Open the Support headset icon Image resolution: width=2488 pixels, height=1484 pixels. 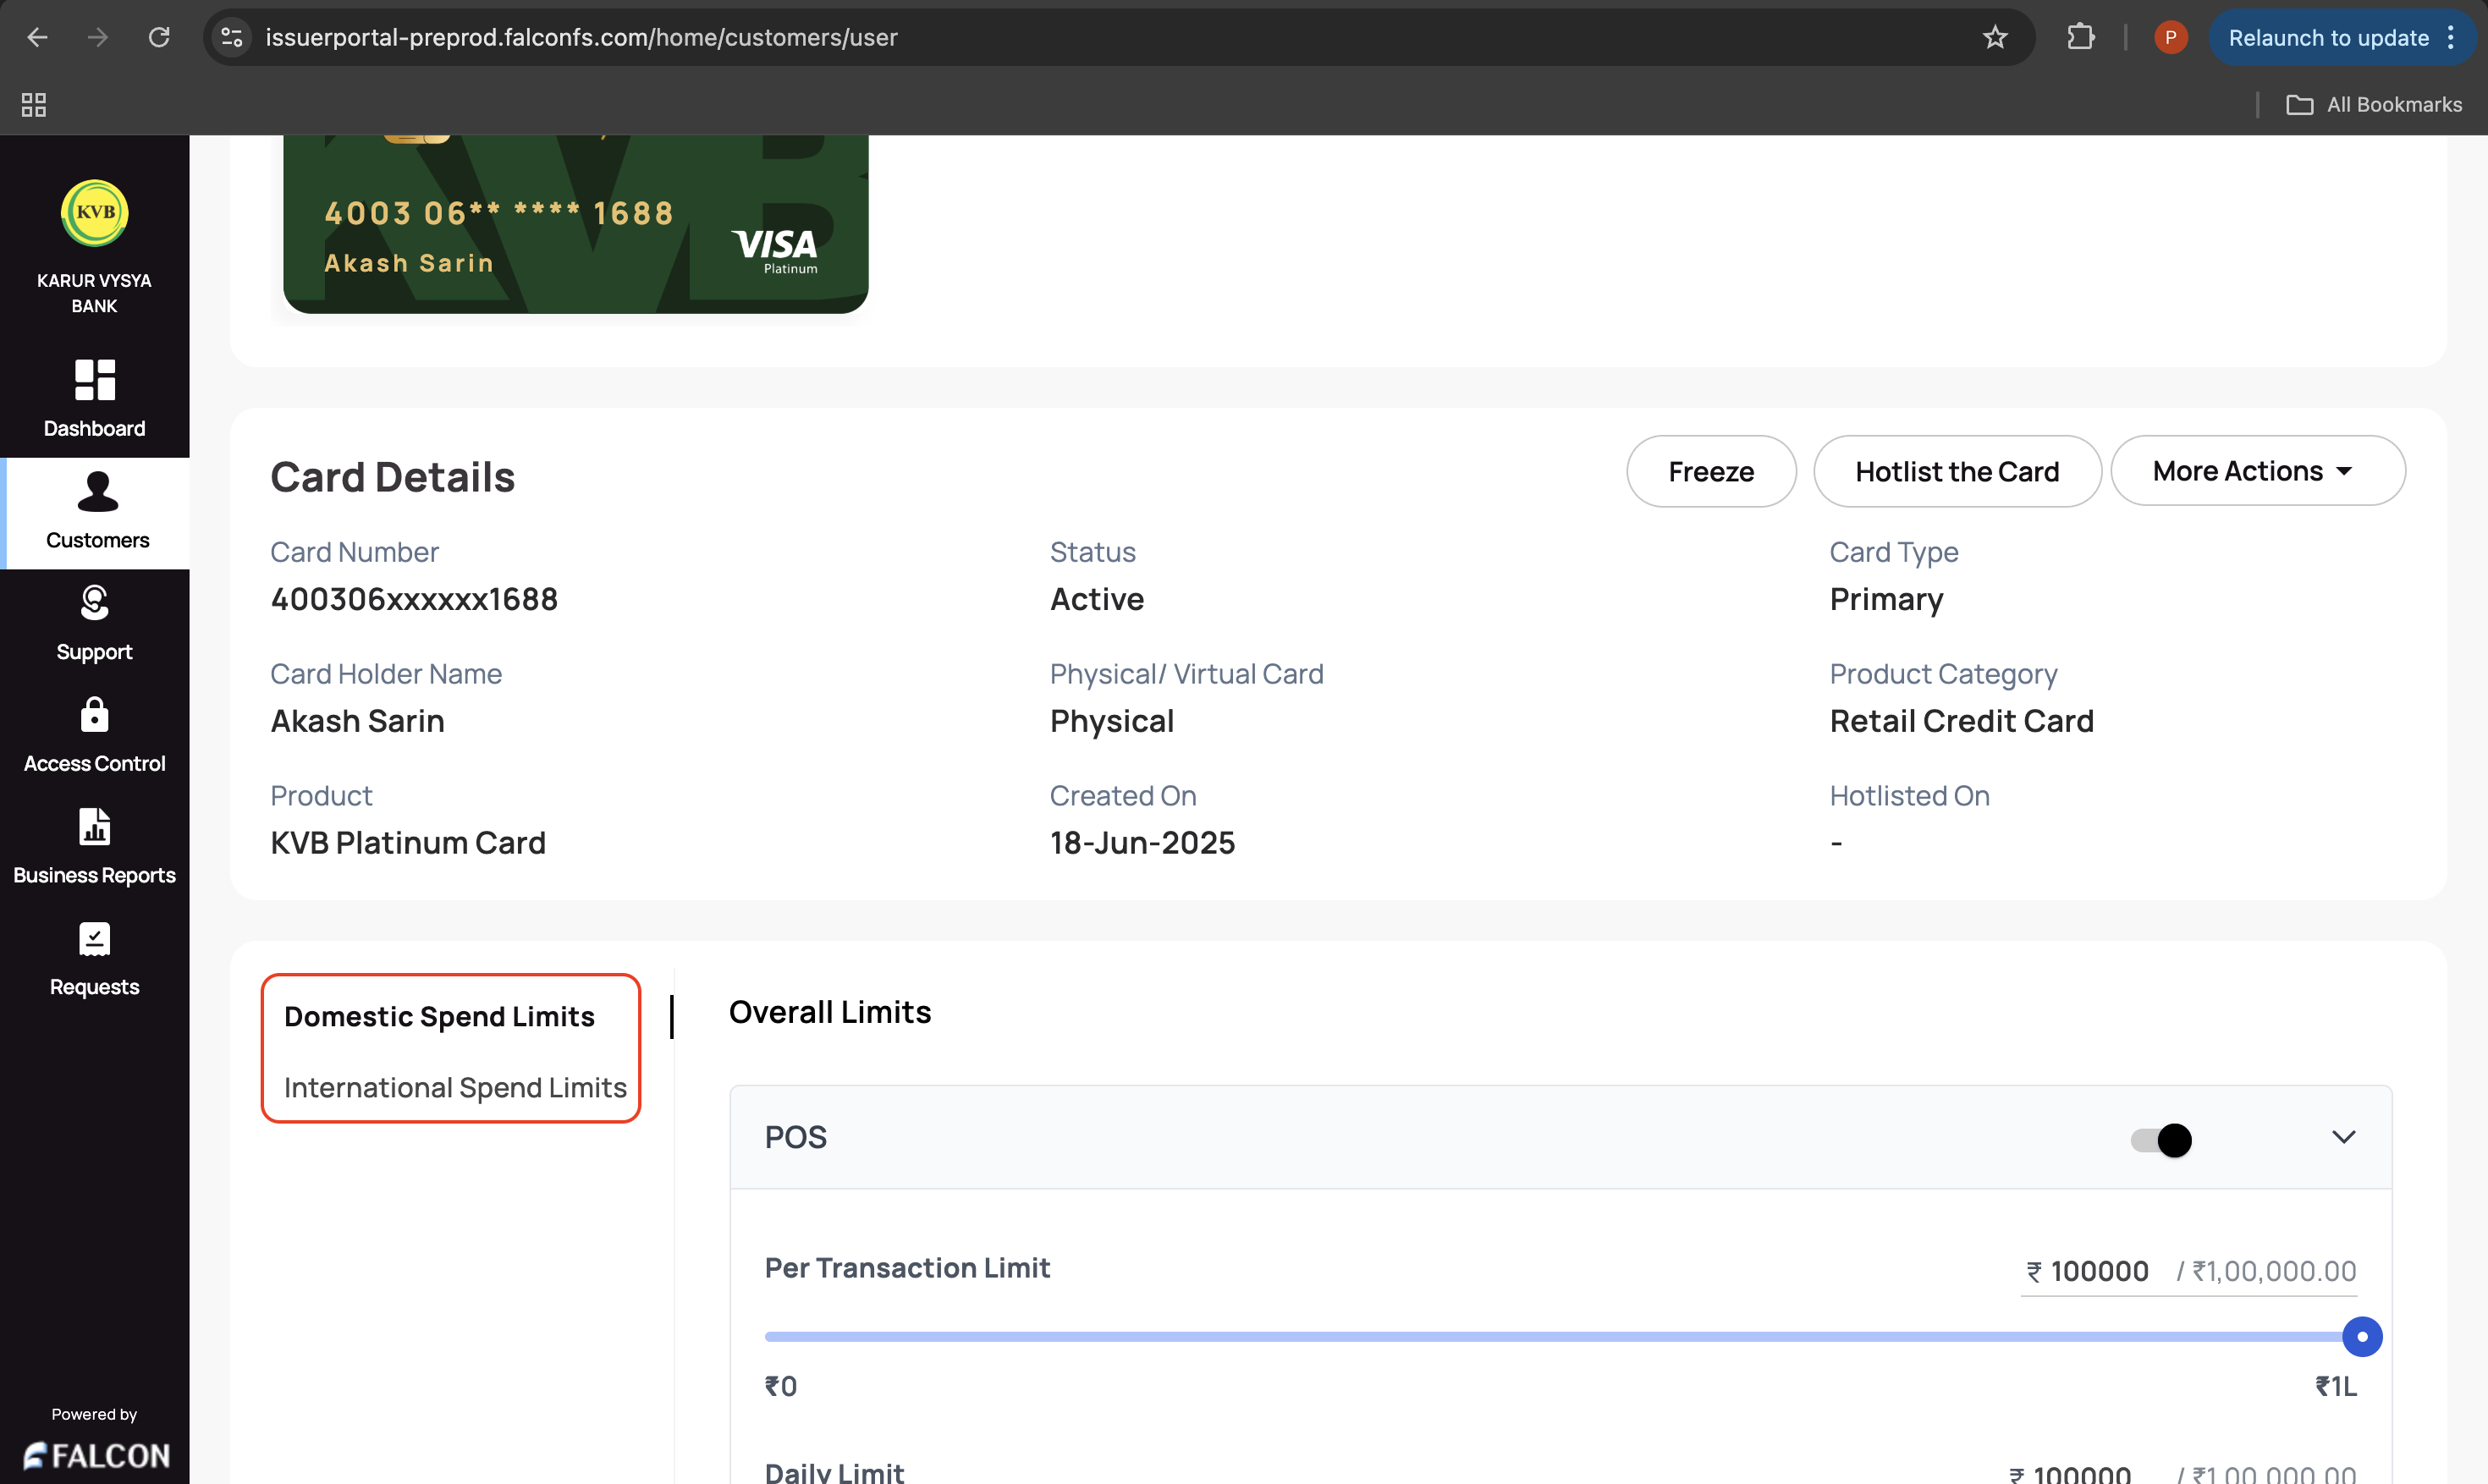click(95, 603)
